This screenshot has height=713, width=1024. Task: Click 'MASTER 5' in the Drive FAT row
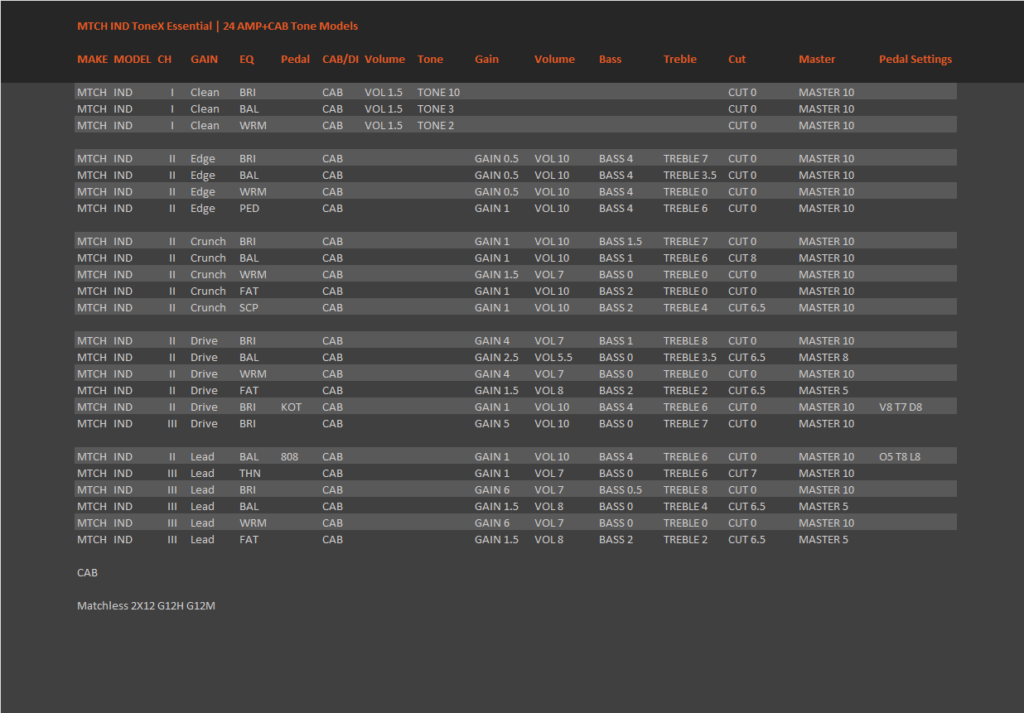click(824, 390)
